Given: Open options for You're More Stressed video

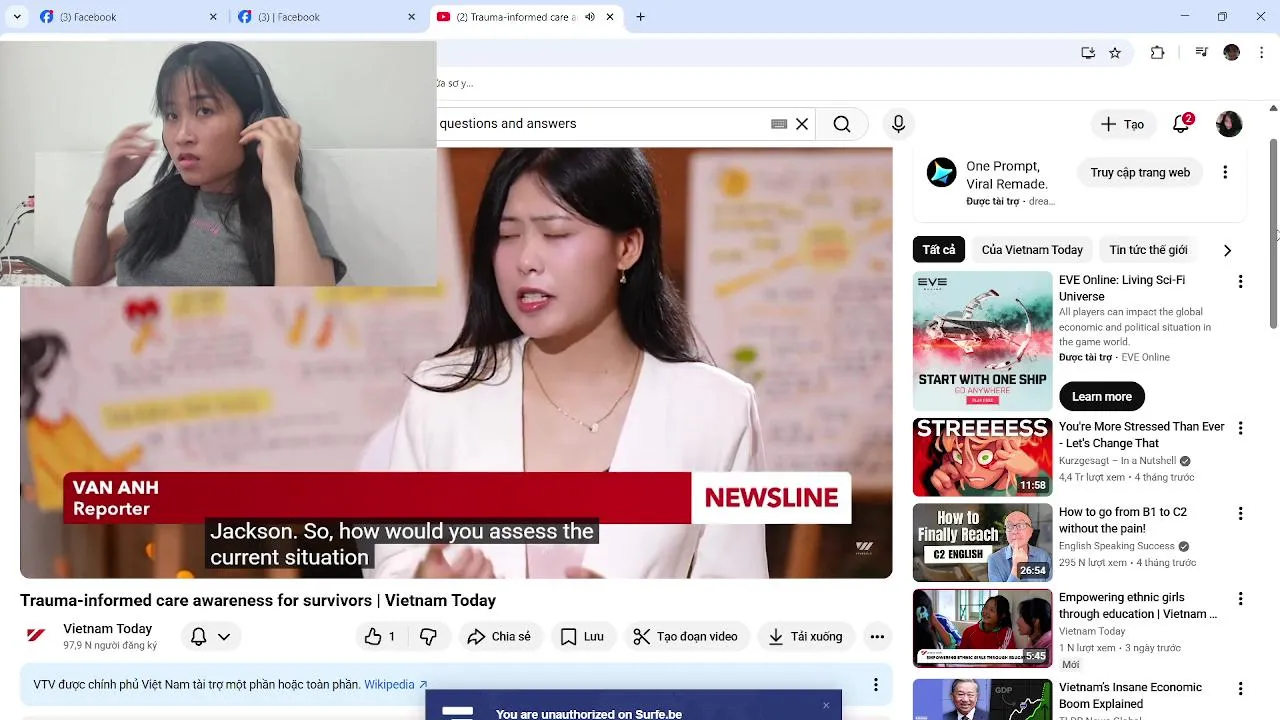Looking at the screenshot, I should pos(1240,428).
